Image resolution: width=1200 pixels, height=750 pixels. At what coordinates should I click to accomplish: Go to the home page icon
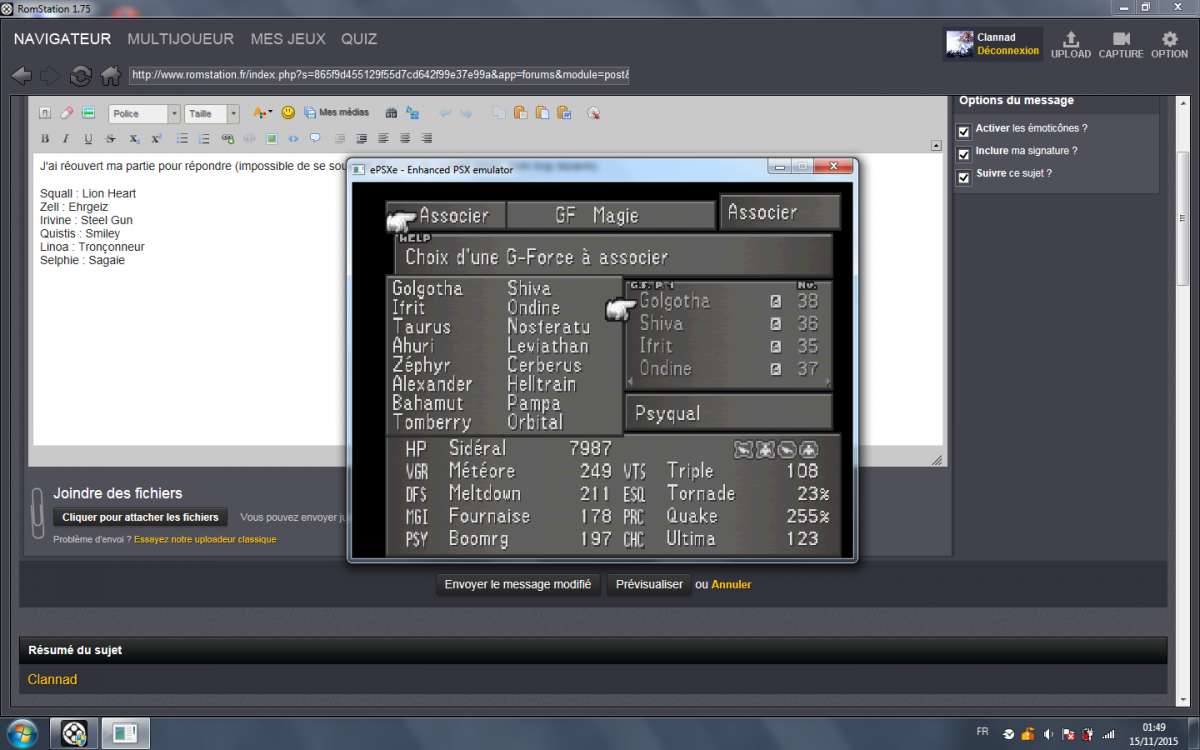(111, 75)
